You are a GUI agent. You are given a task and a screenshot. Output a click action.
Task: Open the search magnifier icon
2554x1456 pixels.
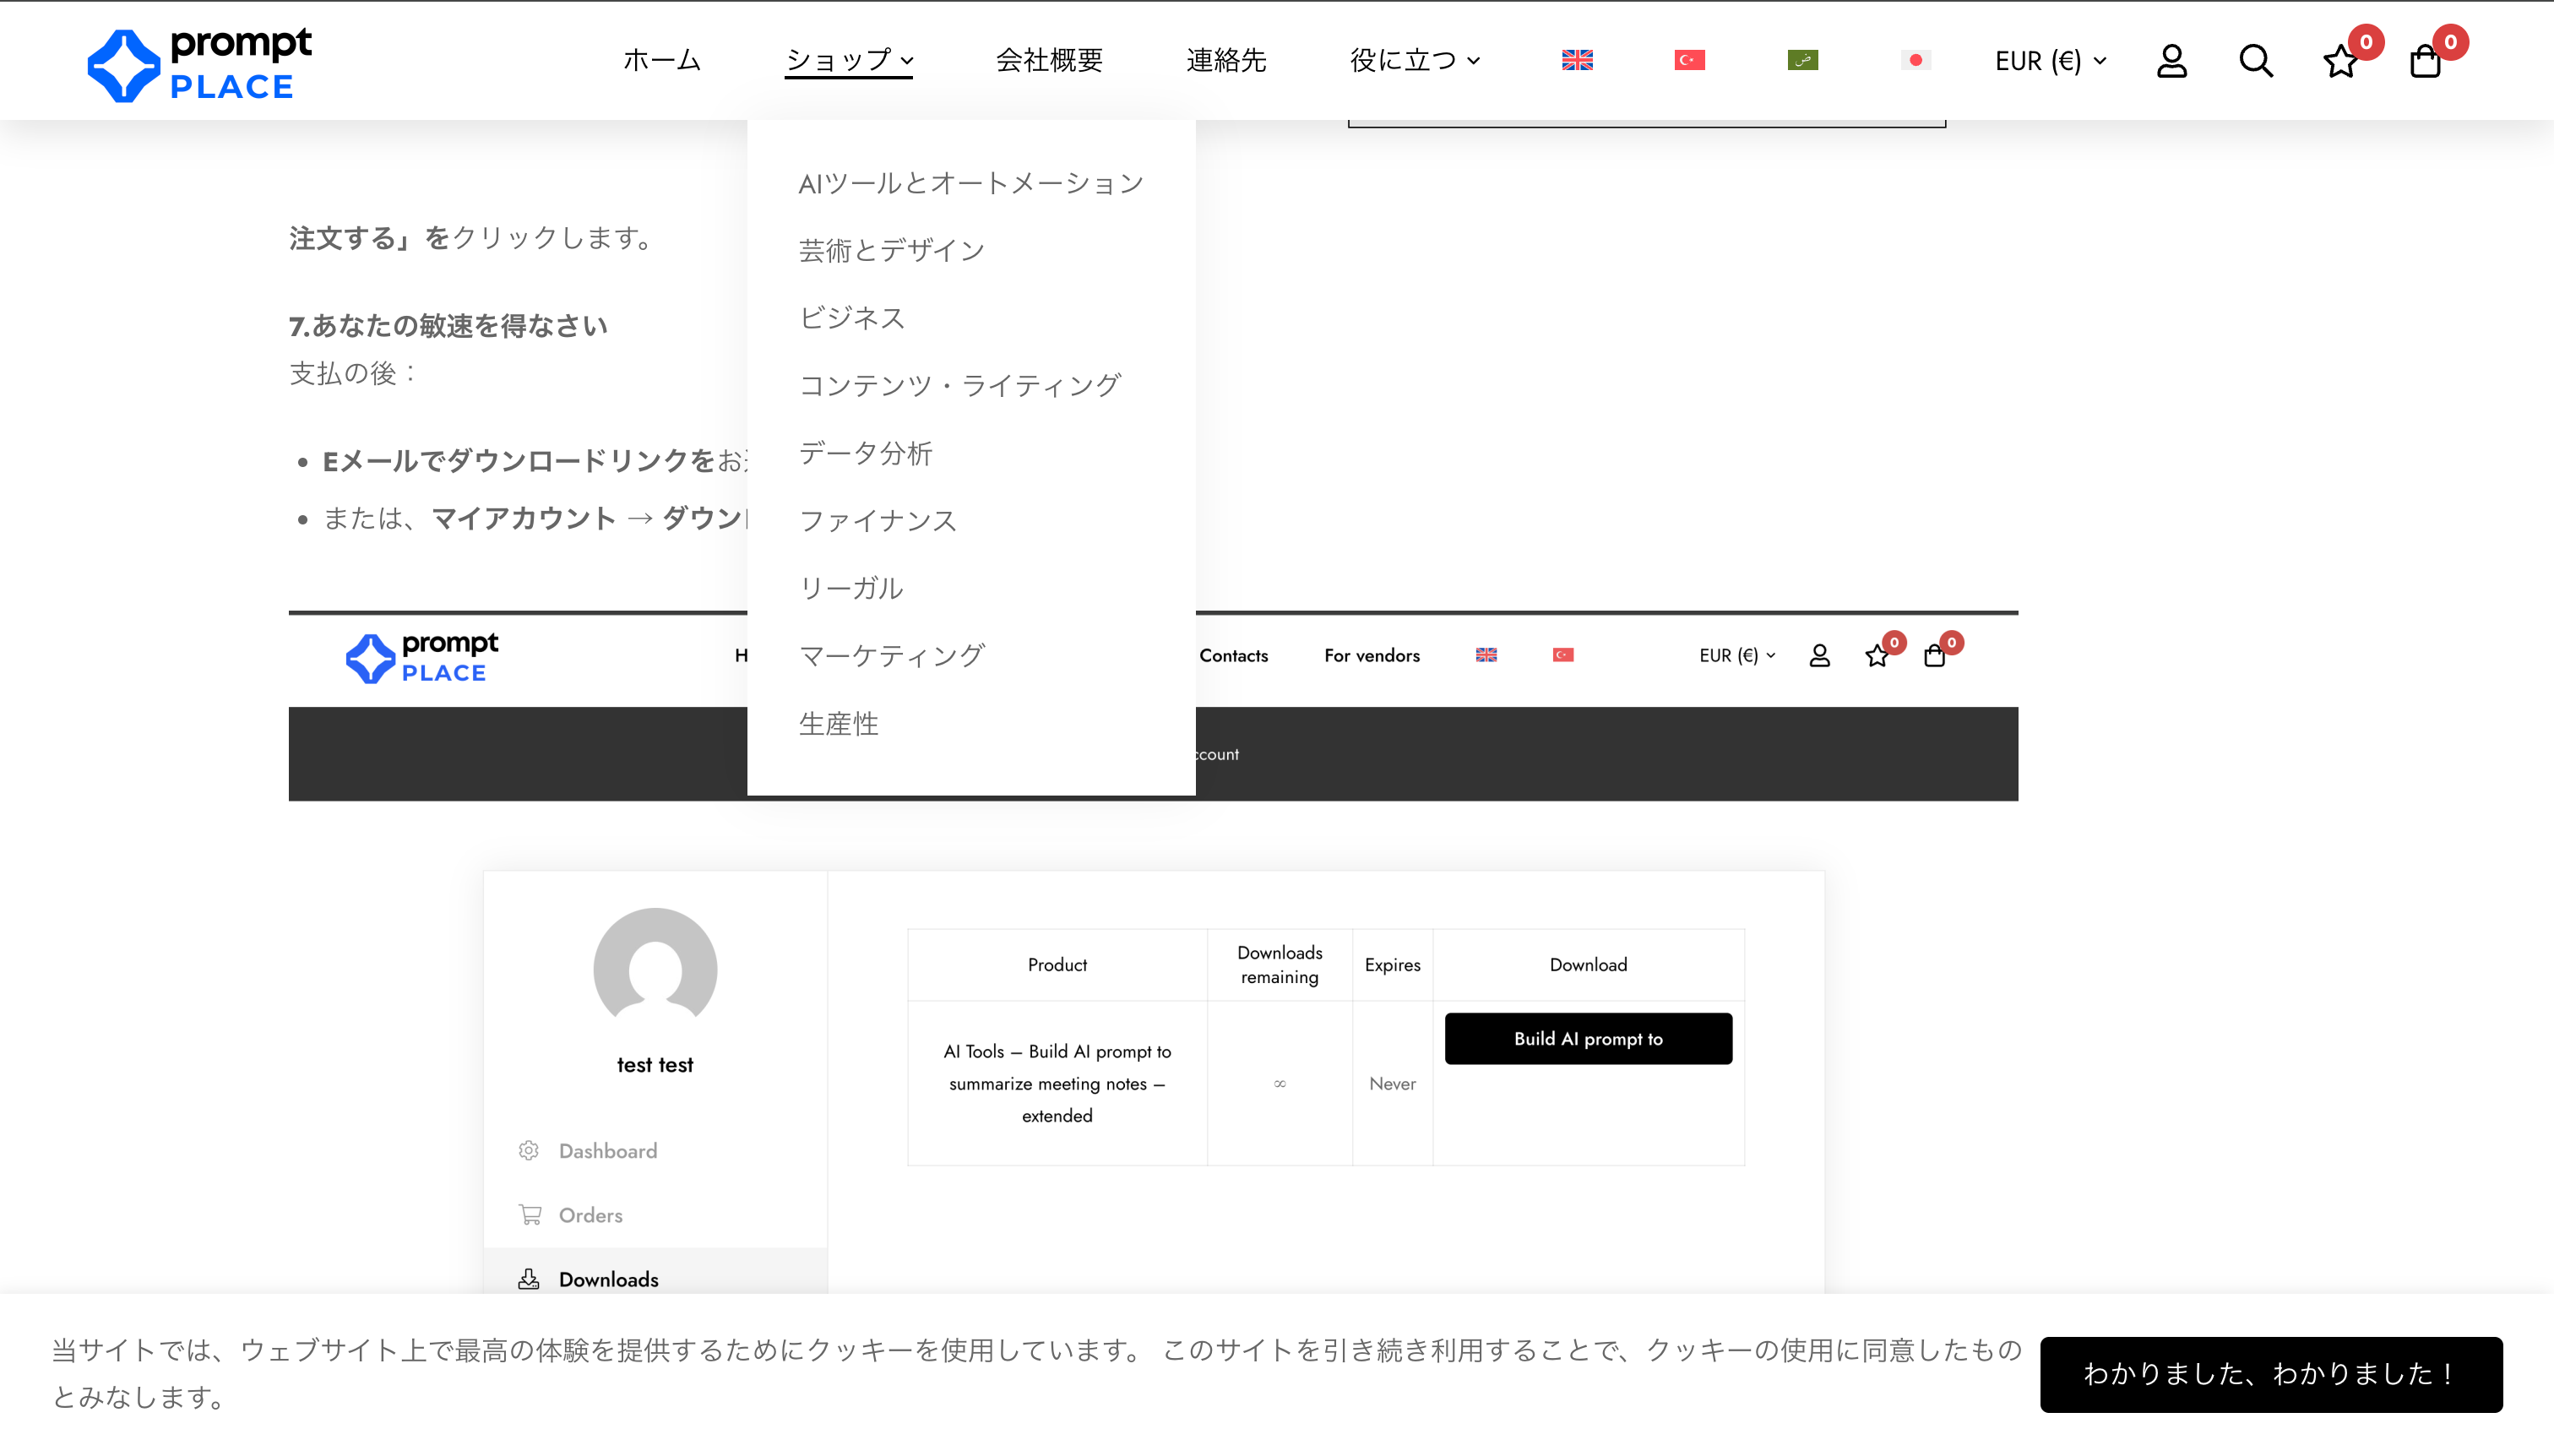pos(2255,61)
